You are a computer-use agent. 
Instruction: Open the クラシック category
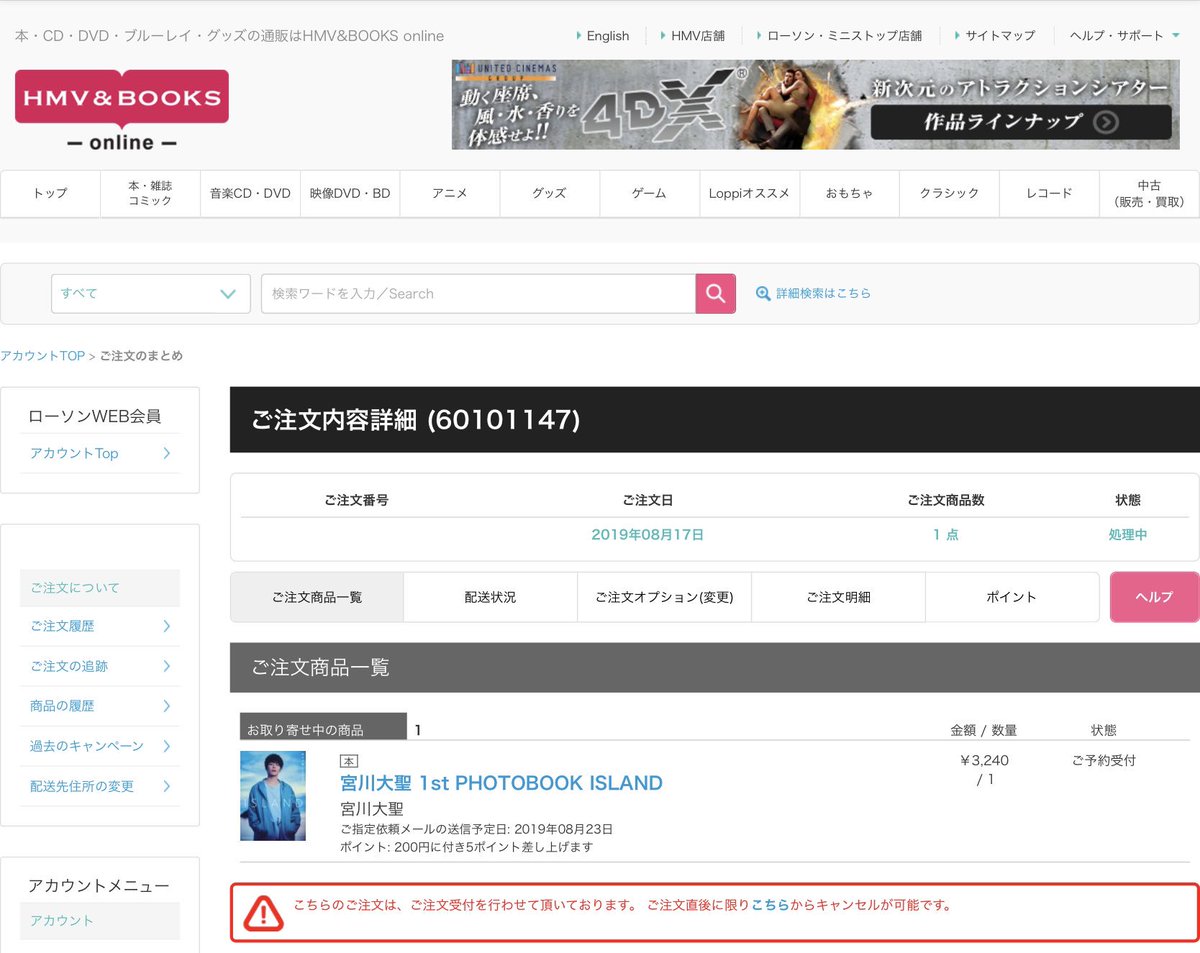(x=949, y=193)
